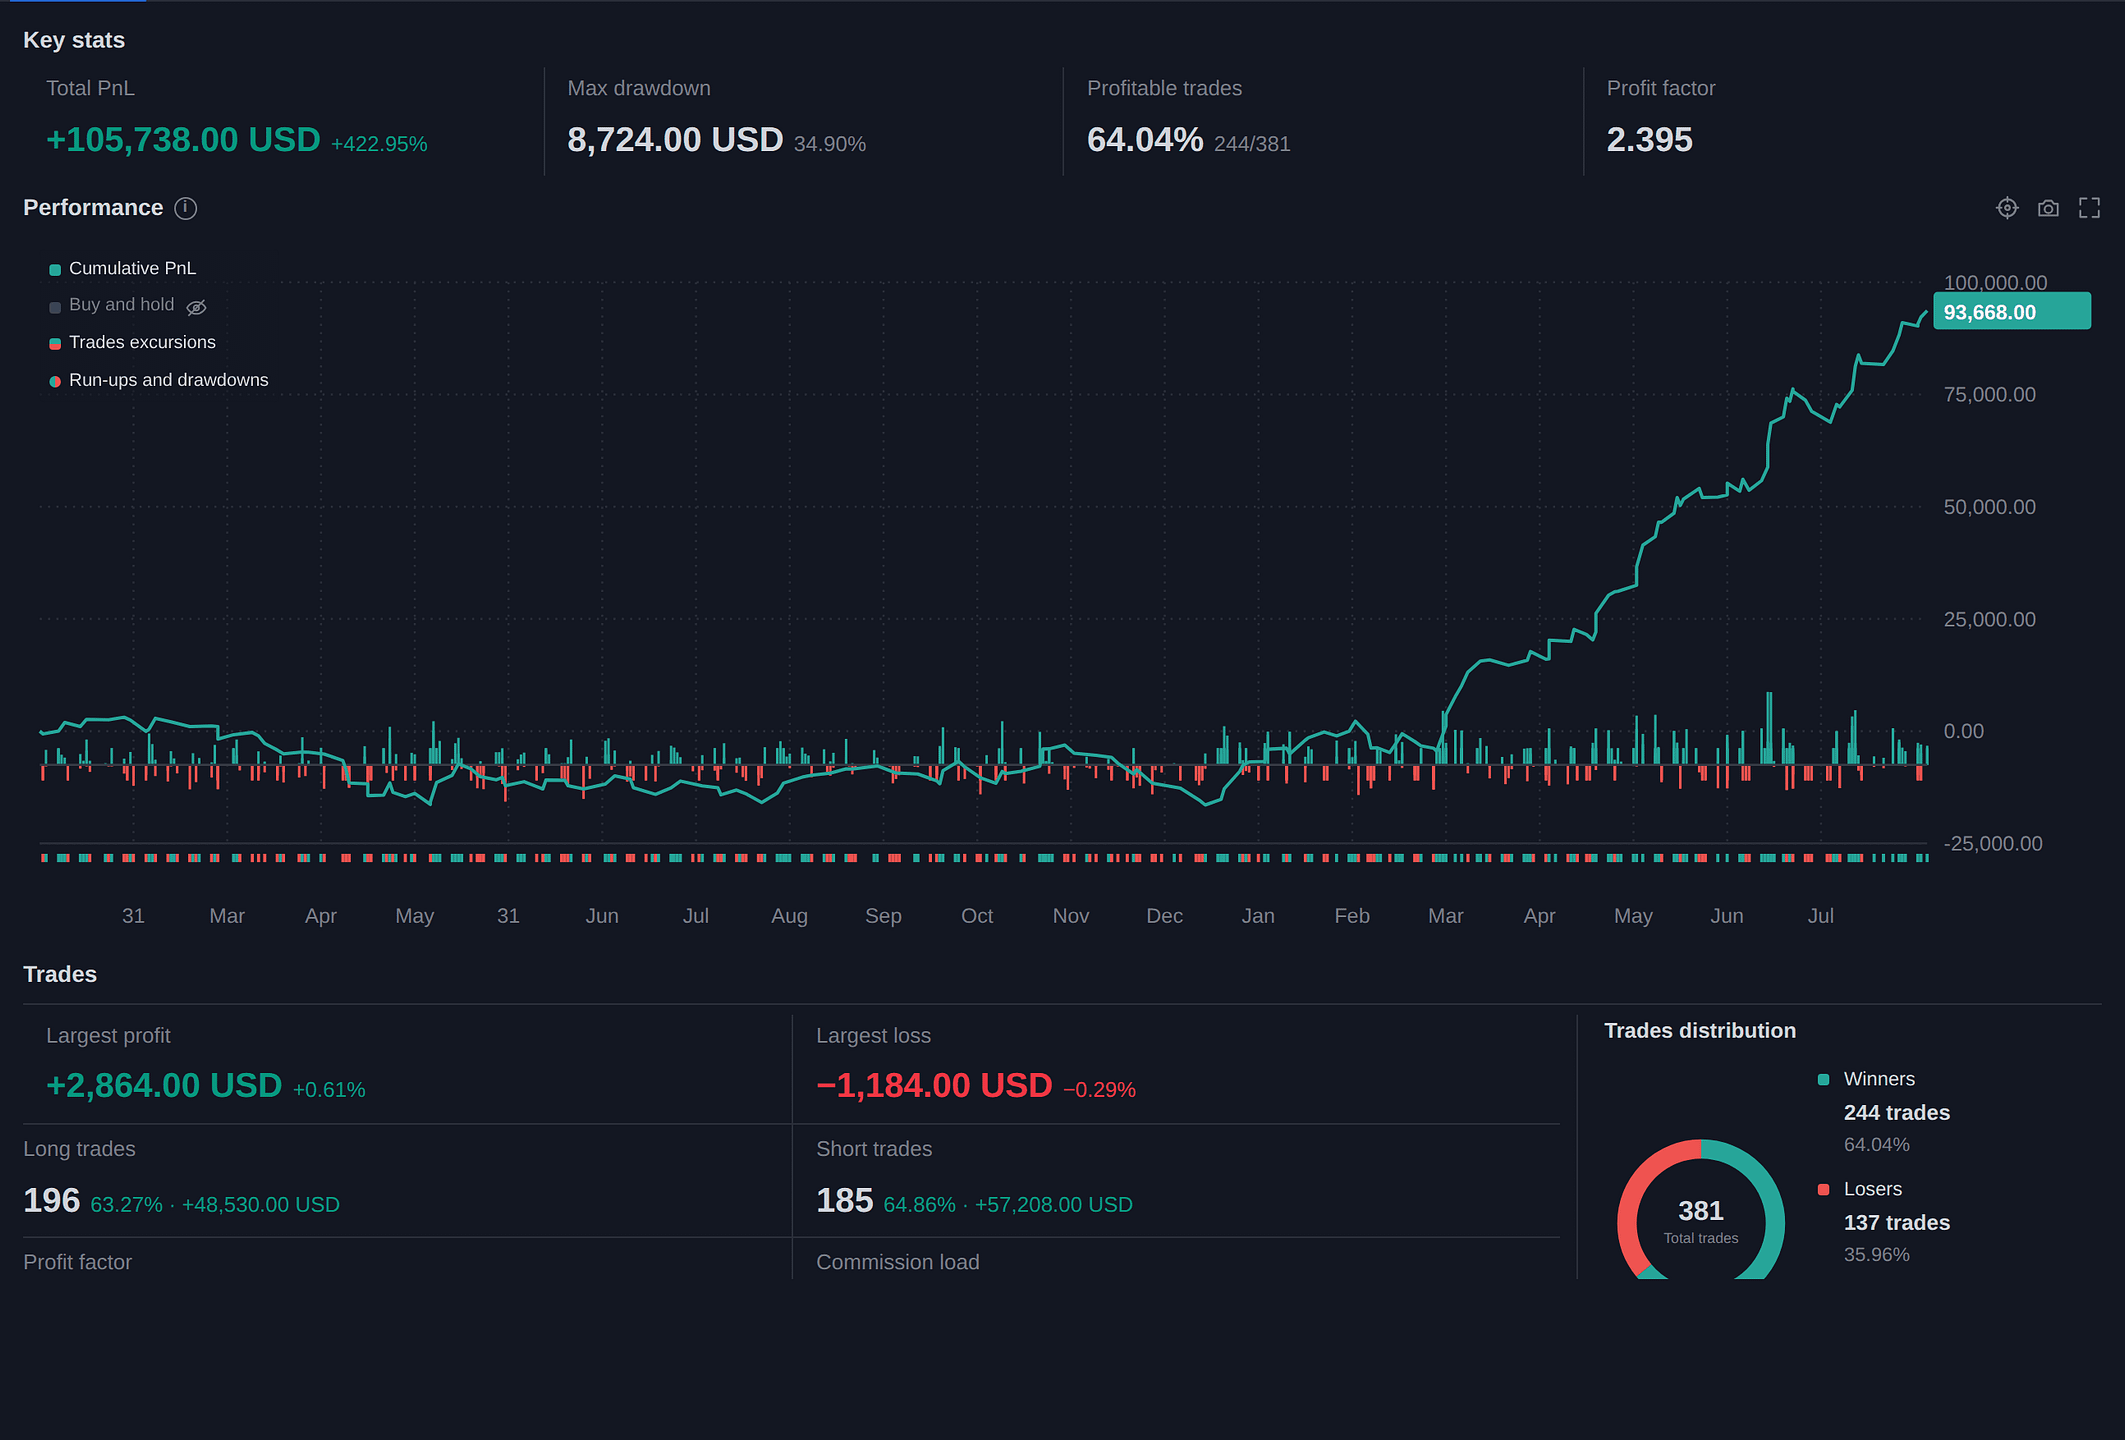The height and width of the screenshot is (1440, 2125).
Task: Select the +105,738.00 USD Total PnL value
Action: (184, 140)
